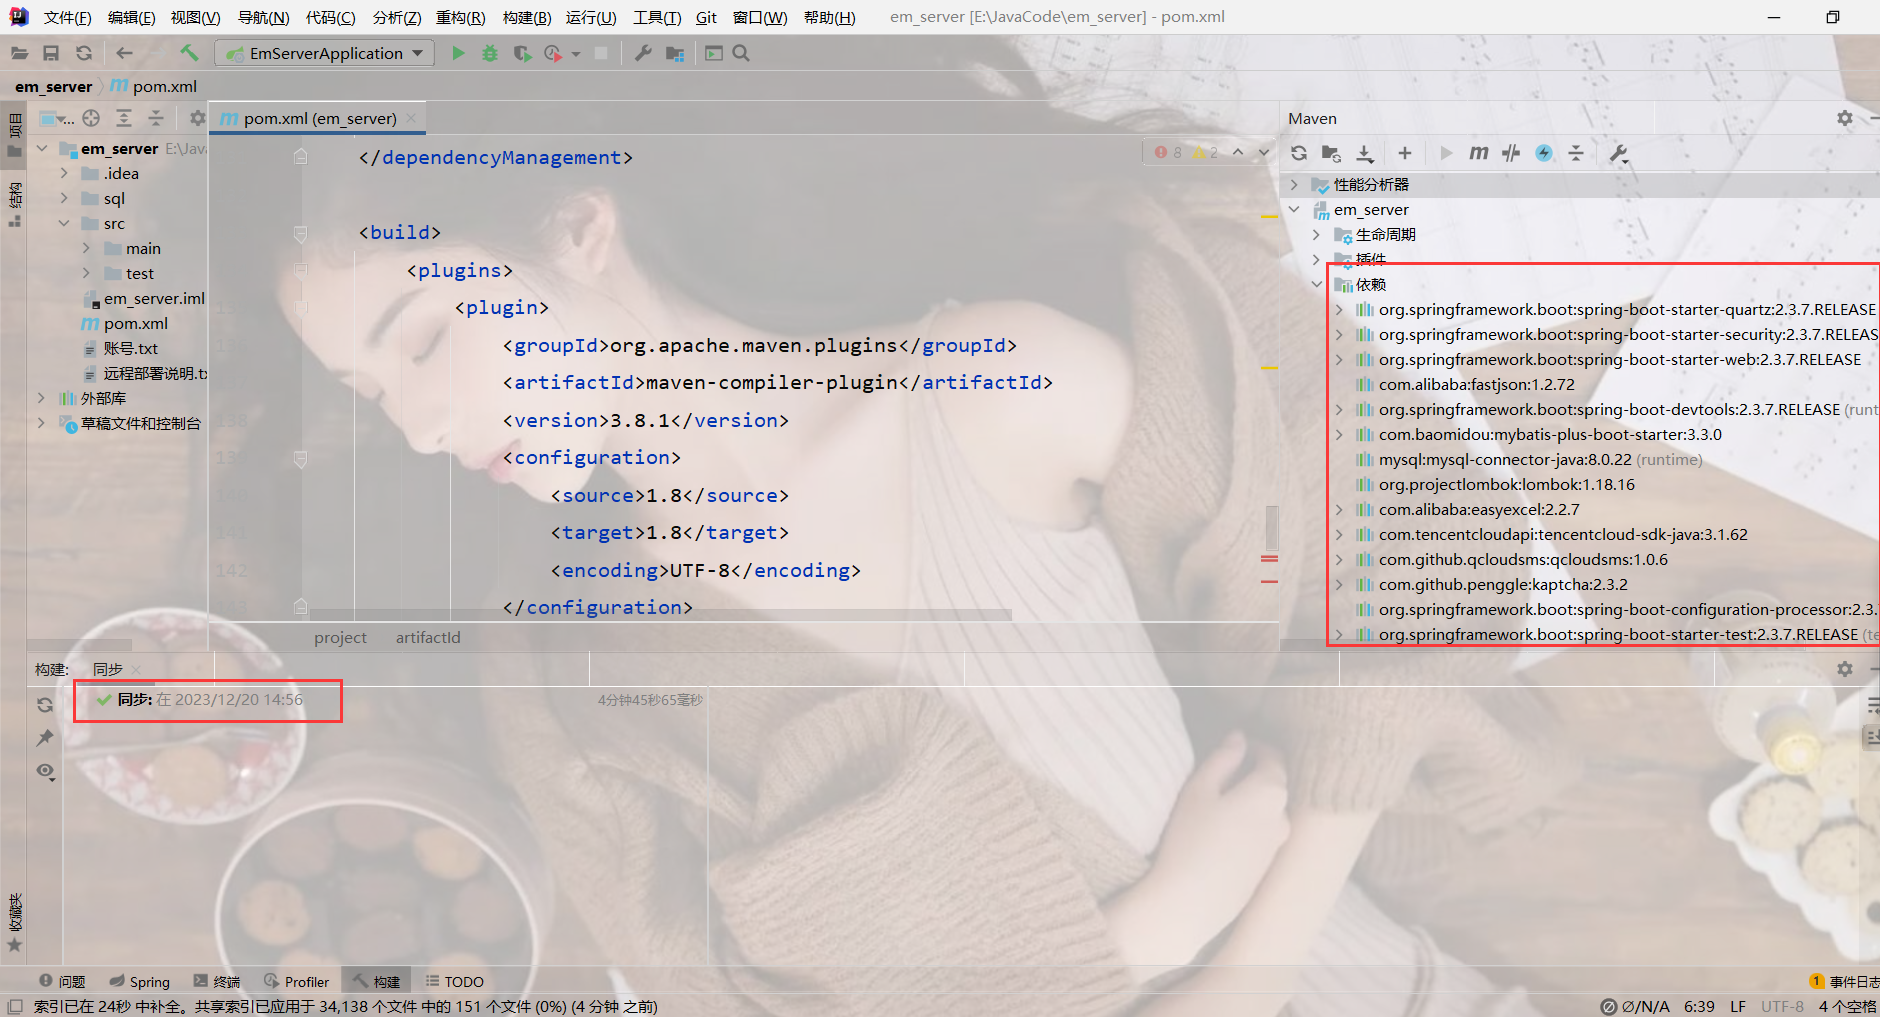Collapse the src folder
The image size is (1880, 1017).
click(x=64, y=223)
